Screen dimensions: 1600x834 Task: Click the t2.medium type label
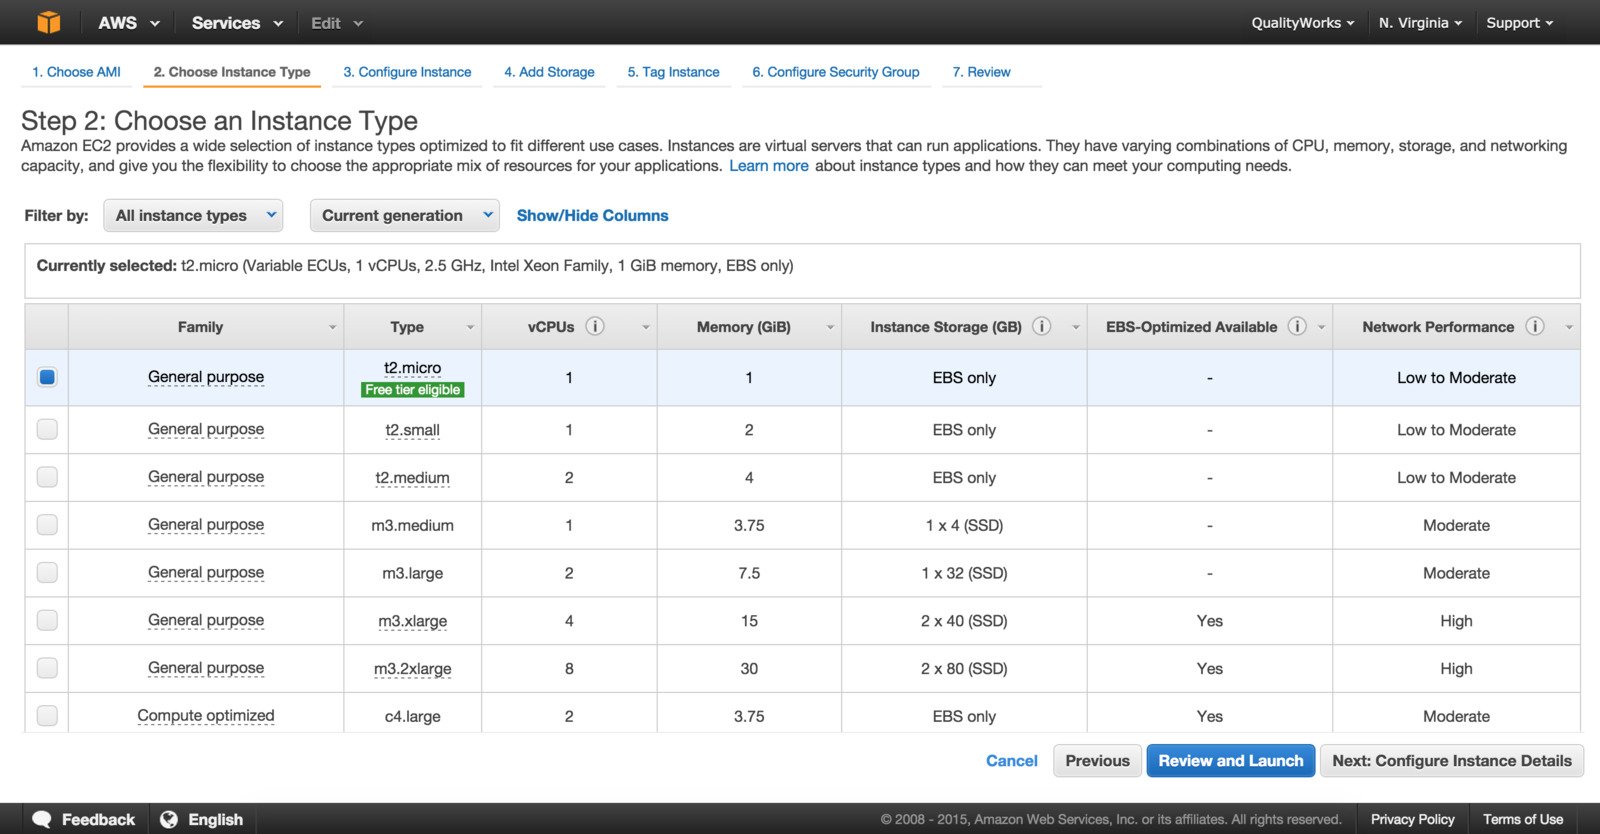(412, 478)
